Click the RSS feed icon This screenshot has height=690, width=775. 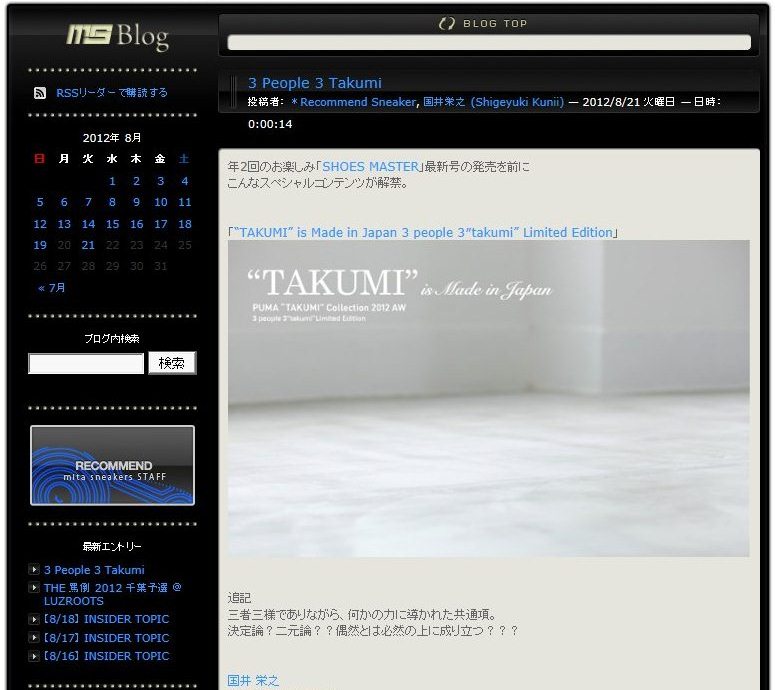40,93
